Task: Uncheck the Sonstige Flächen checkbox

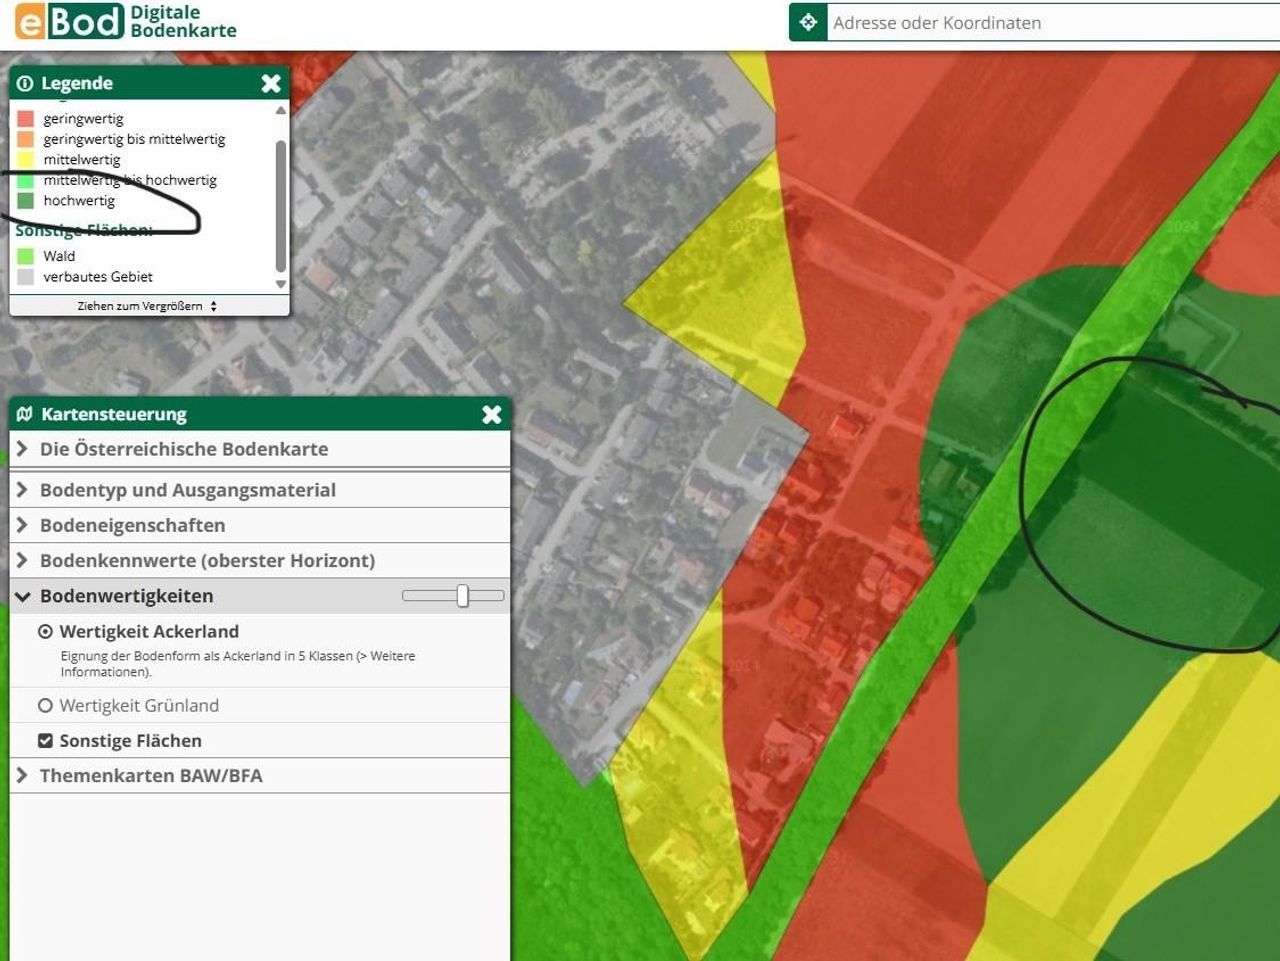Action: point(45,741)
